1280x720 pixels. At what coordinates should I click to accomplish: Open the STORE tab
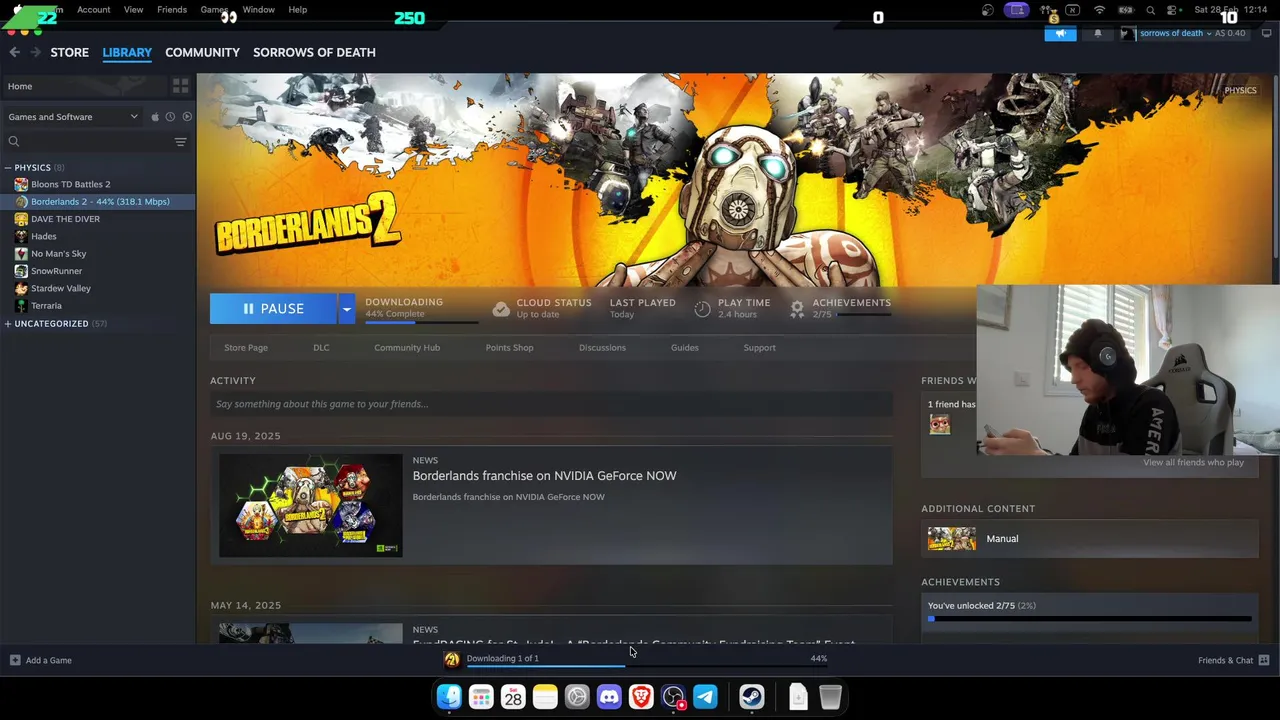click(x=69, y=52)
